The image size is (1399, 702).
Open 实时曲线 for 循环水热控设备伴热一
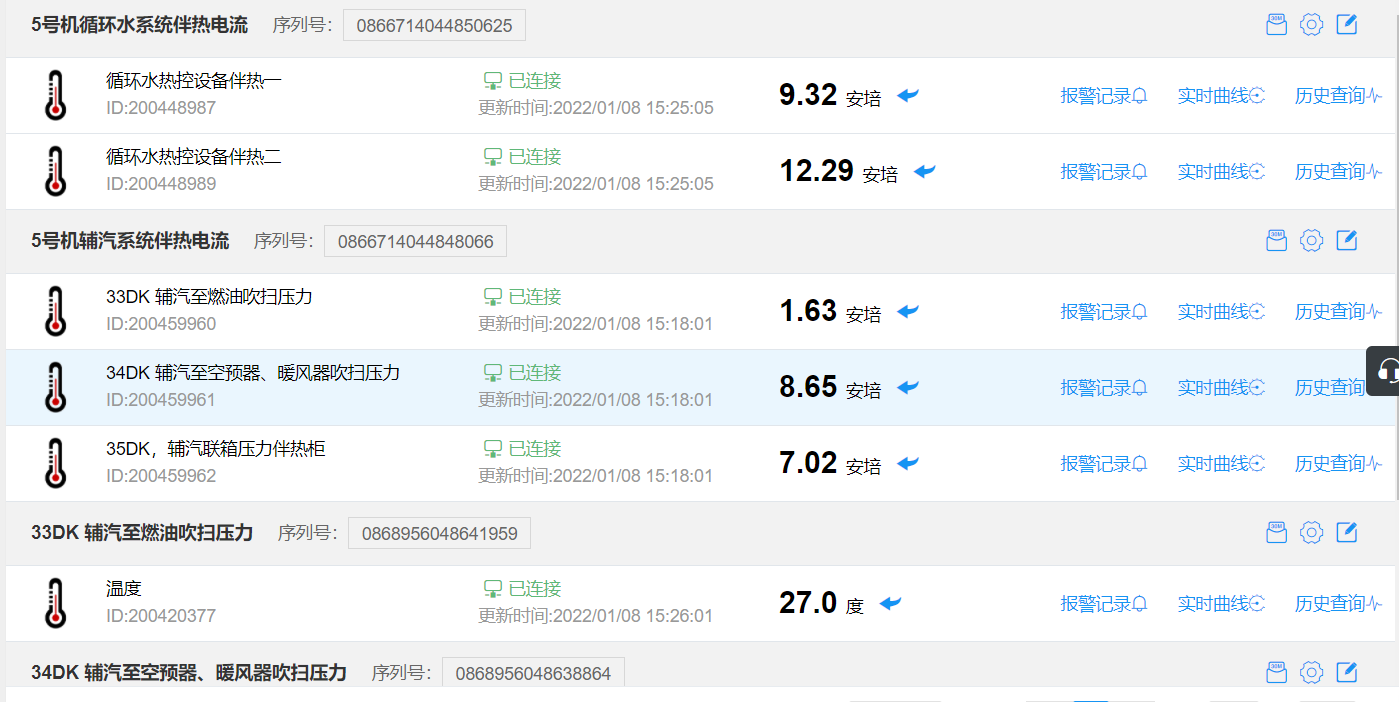pos(1221,96)
